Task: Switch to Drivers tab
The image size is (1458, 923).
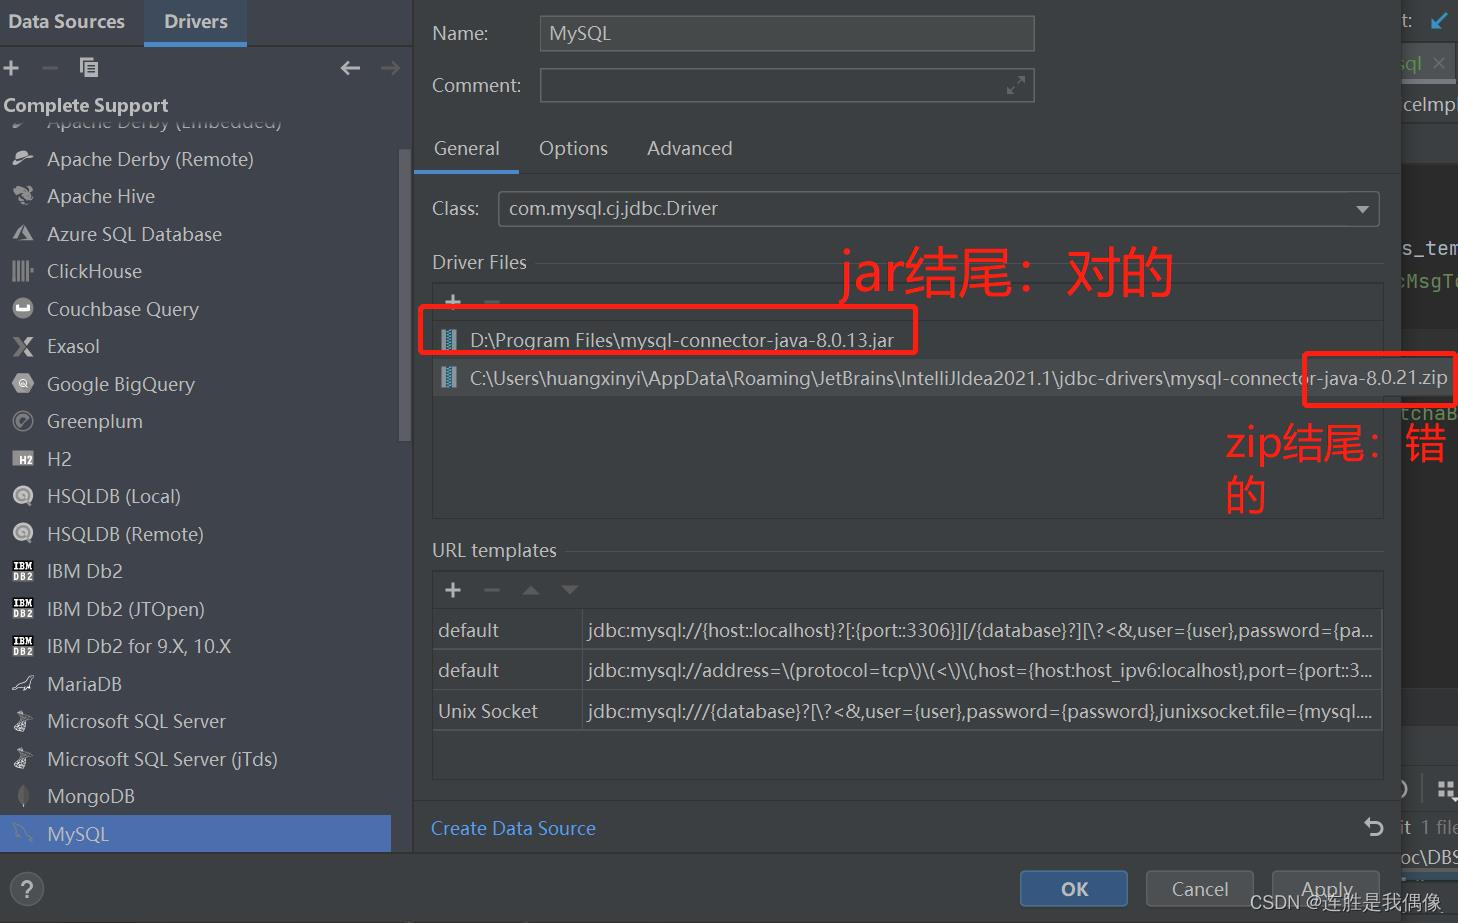Action: [196, 22]
